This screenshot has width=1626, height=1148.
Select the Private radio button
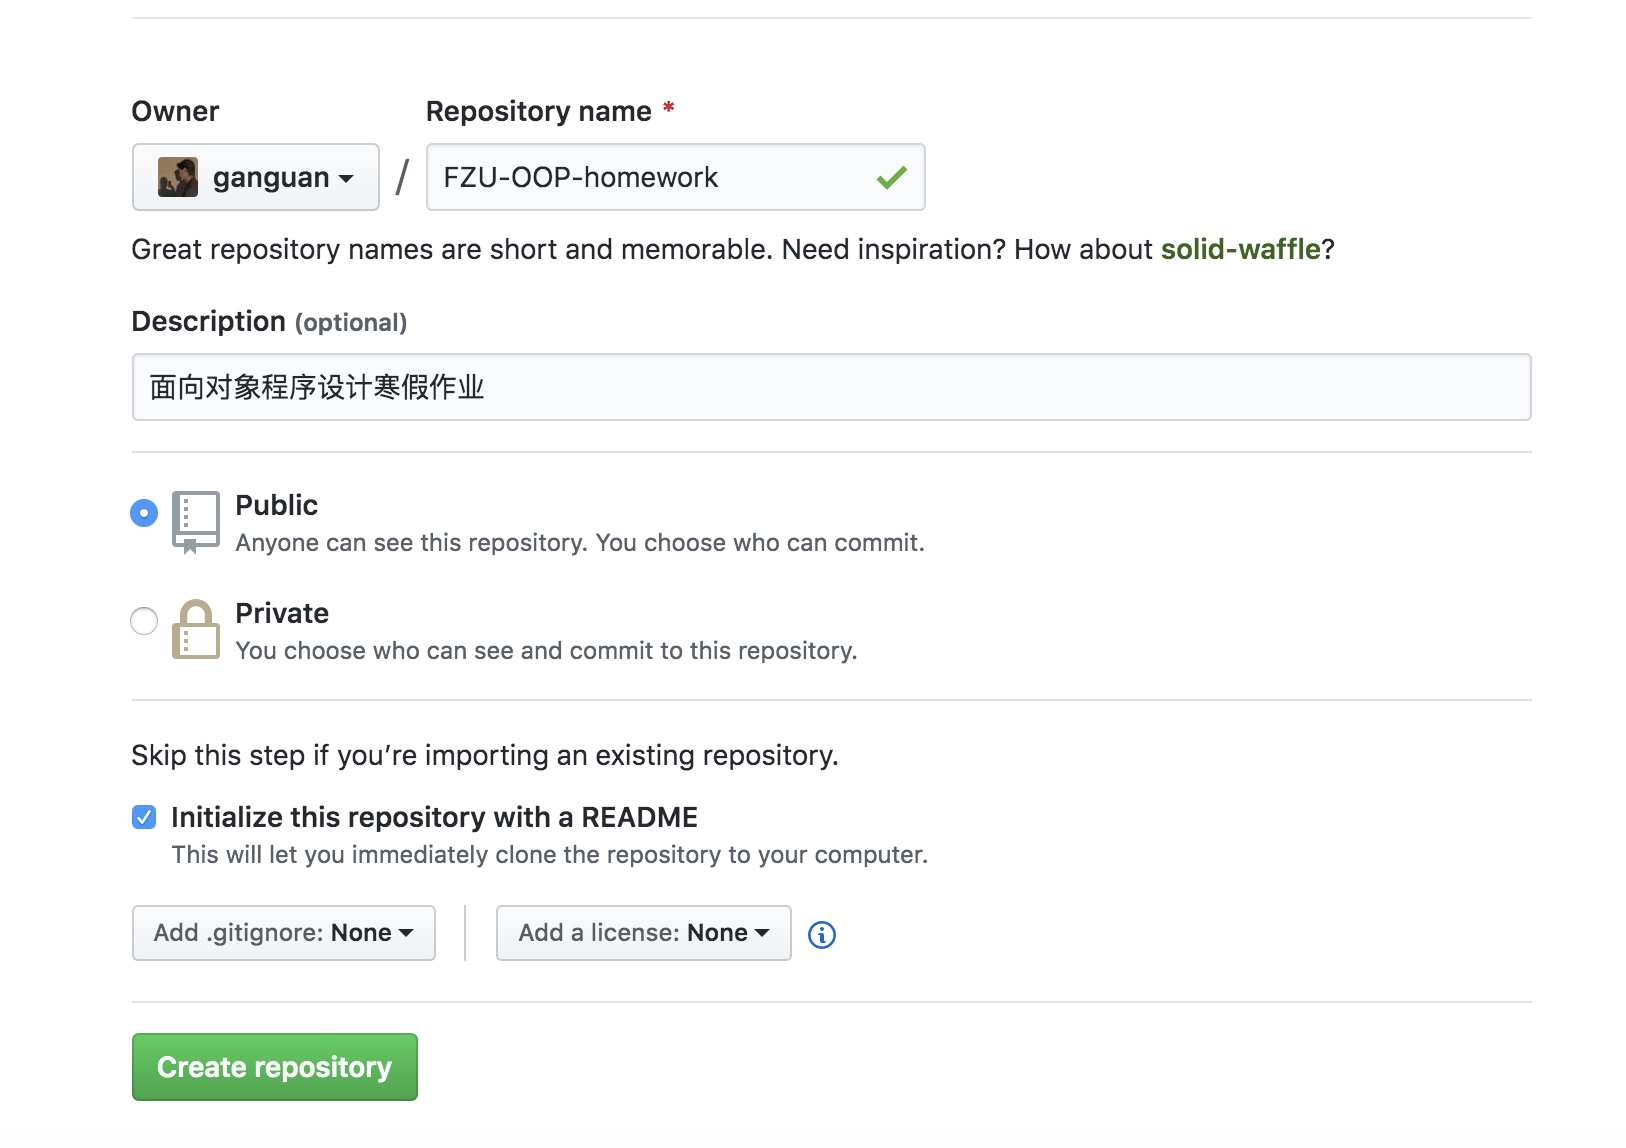(x=144, y=621)
